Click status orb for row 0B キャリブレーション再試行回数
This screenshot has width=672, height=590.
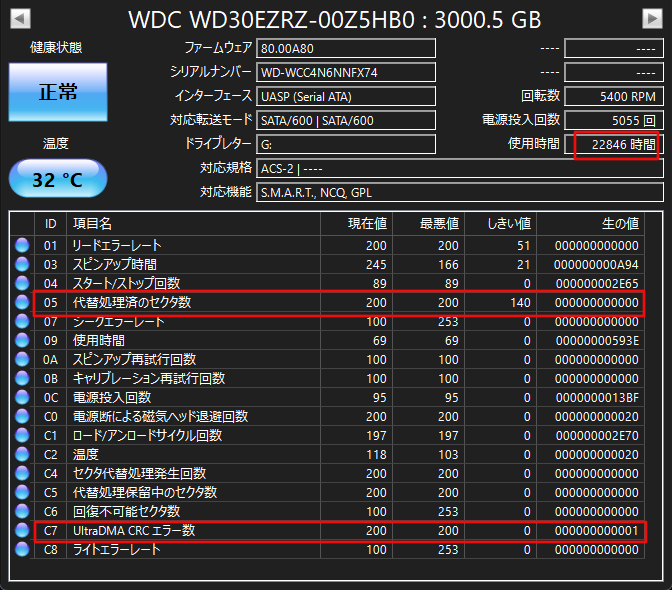pos(22,378)
